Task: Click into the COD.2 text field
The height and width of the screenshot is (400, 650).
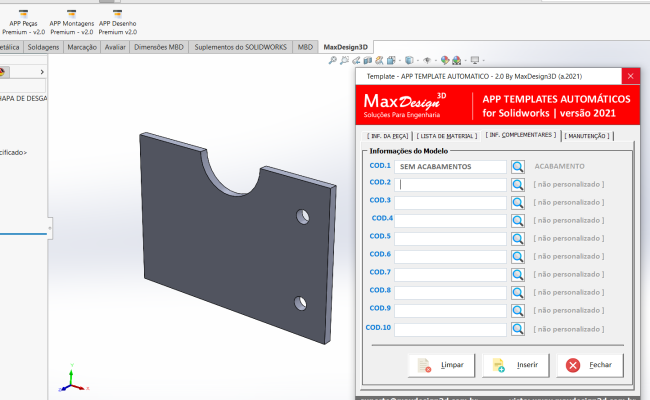Action: click(x=450, y=184)
